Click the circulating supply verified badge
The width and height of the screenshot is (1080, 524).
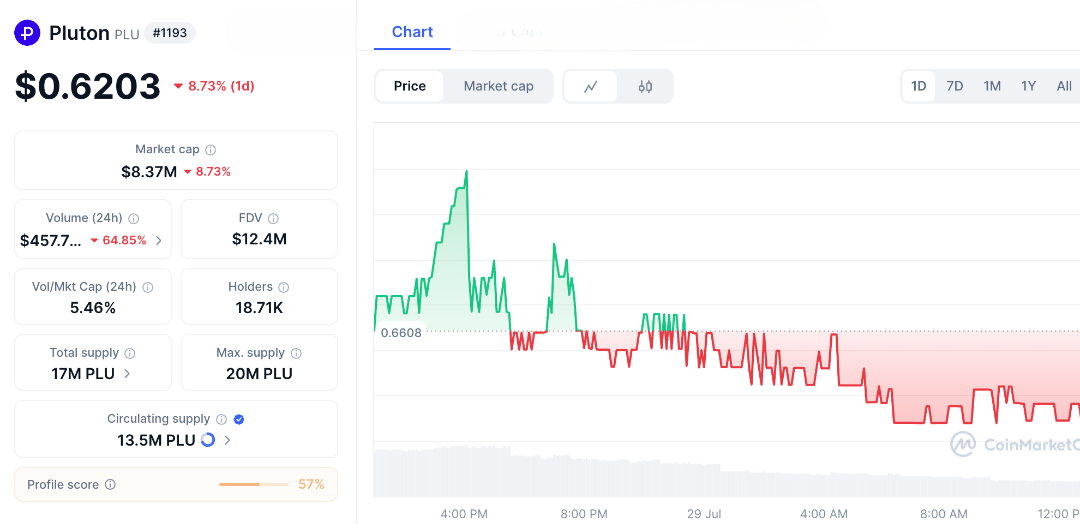tap(239, 420)
